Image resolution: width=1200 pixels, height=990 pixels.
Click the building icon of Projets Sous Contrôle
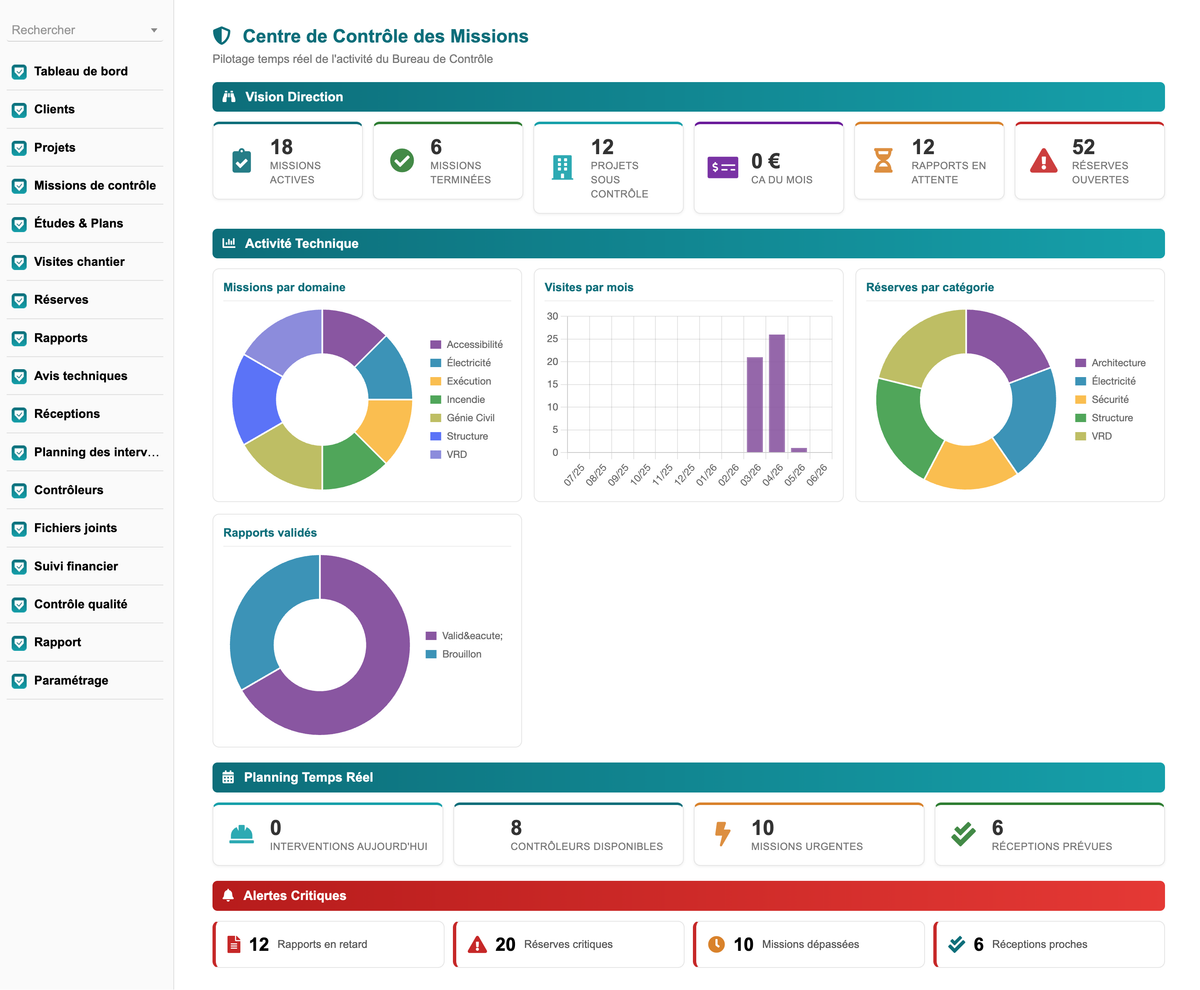[x=563, y=167]
